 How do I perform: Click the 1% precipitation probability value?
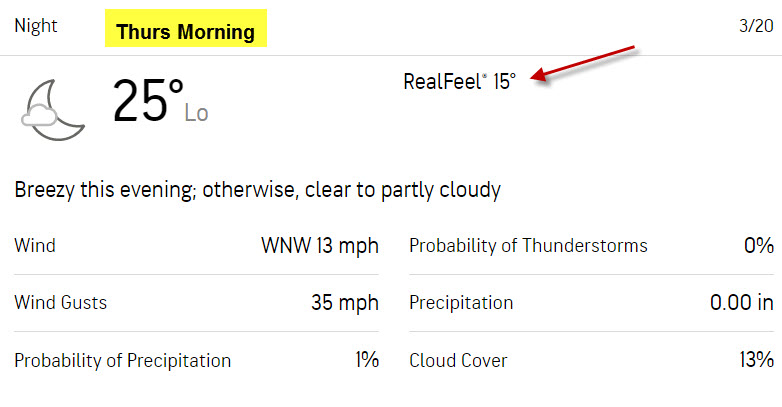[367, 360]
